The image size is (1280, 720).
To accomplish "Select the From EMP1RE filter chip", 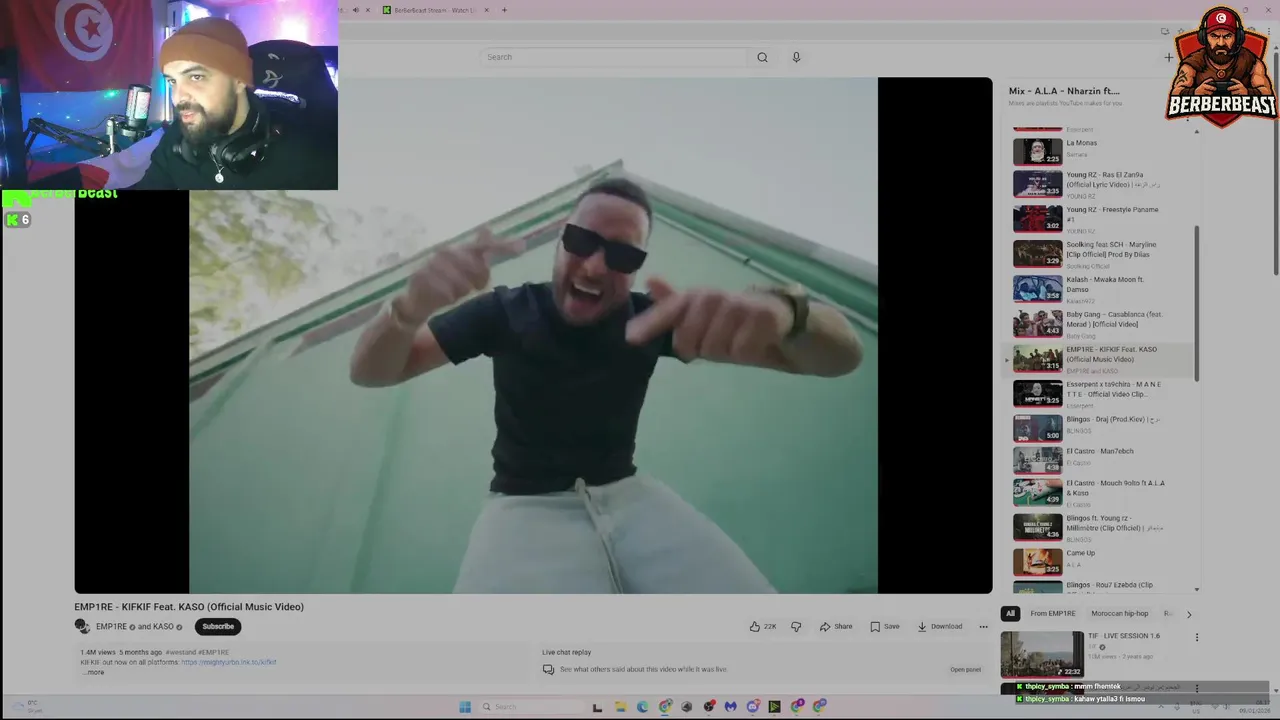I will point(1053,614).
